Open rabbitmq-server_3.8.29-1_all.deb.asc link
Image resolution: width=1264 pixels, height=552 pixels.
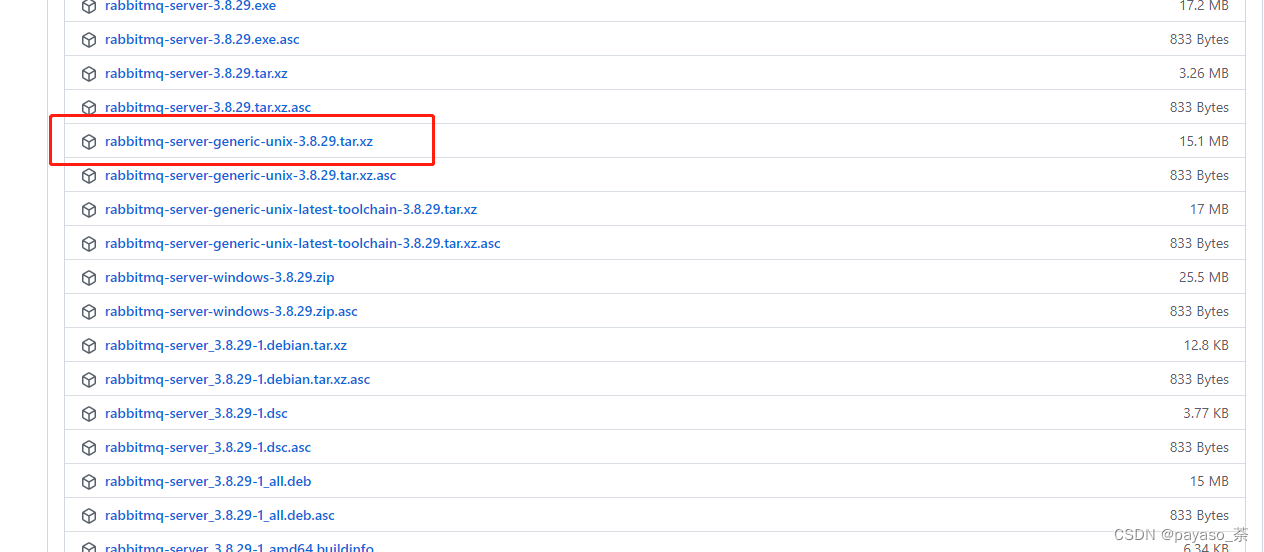coord(220,516)
